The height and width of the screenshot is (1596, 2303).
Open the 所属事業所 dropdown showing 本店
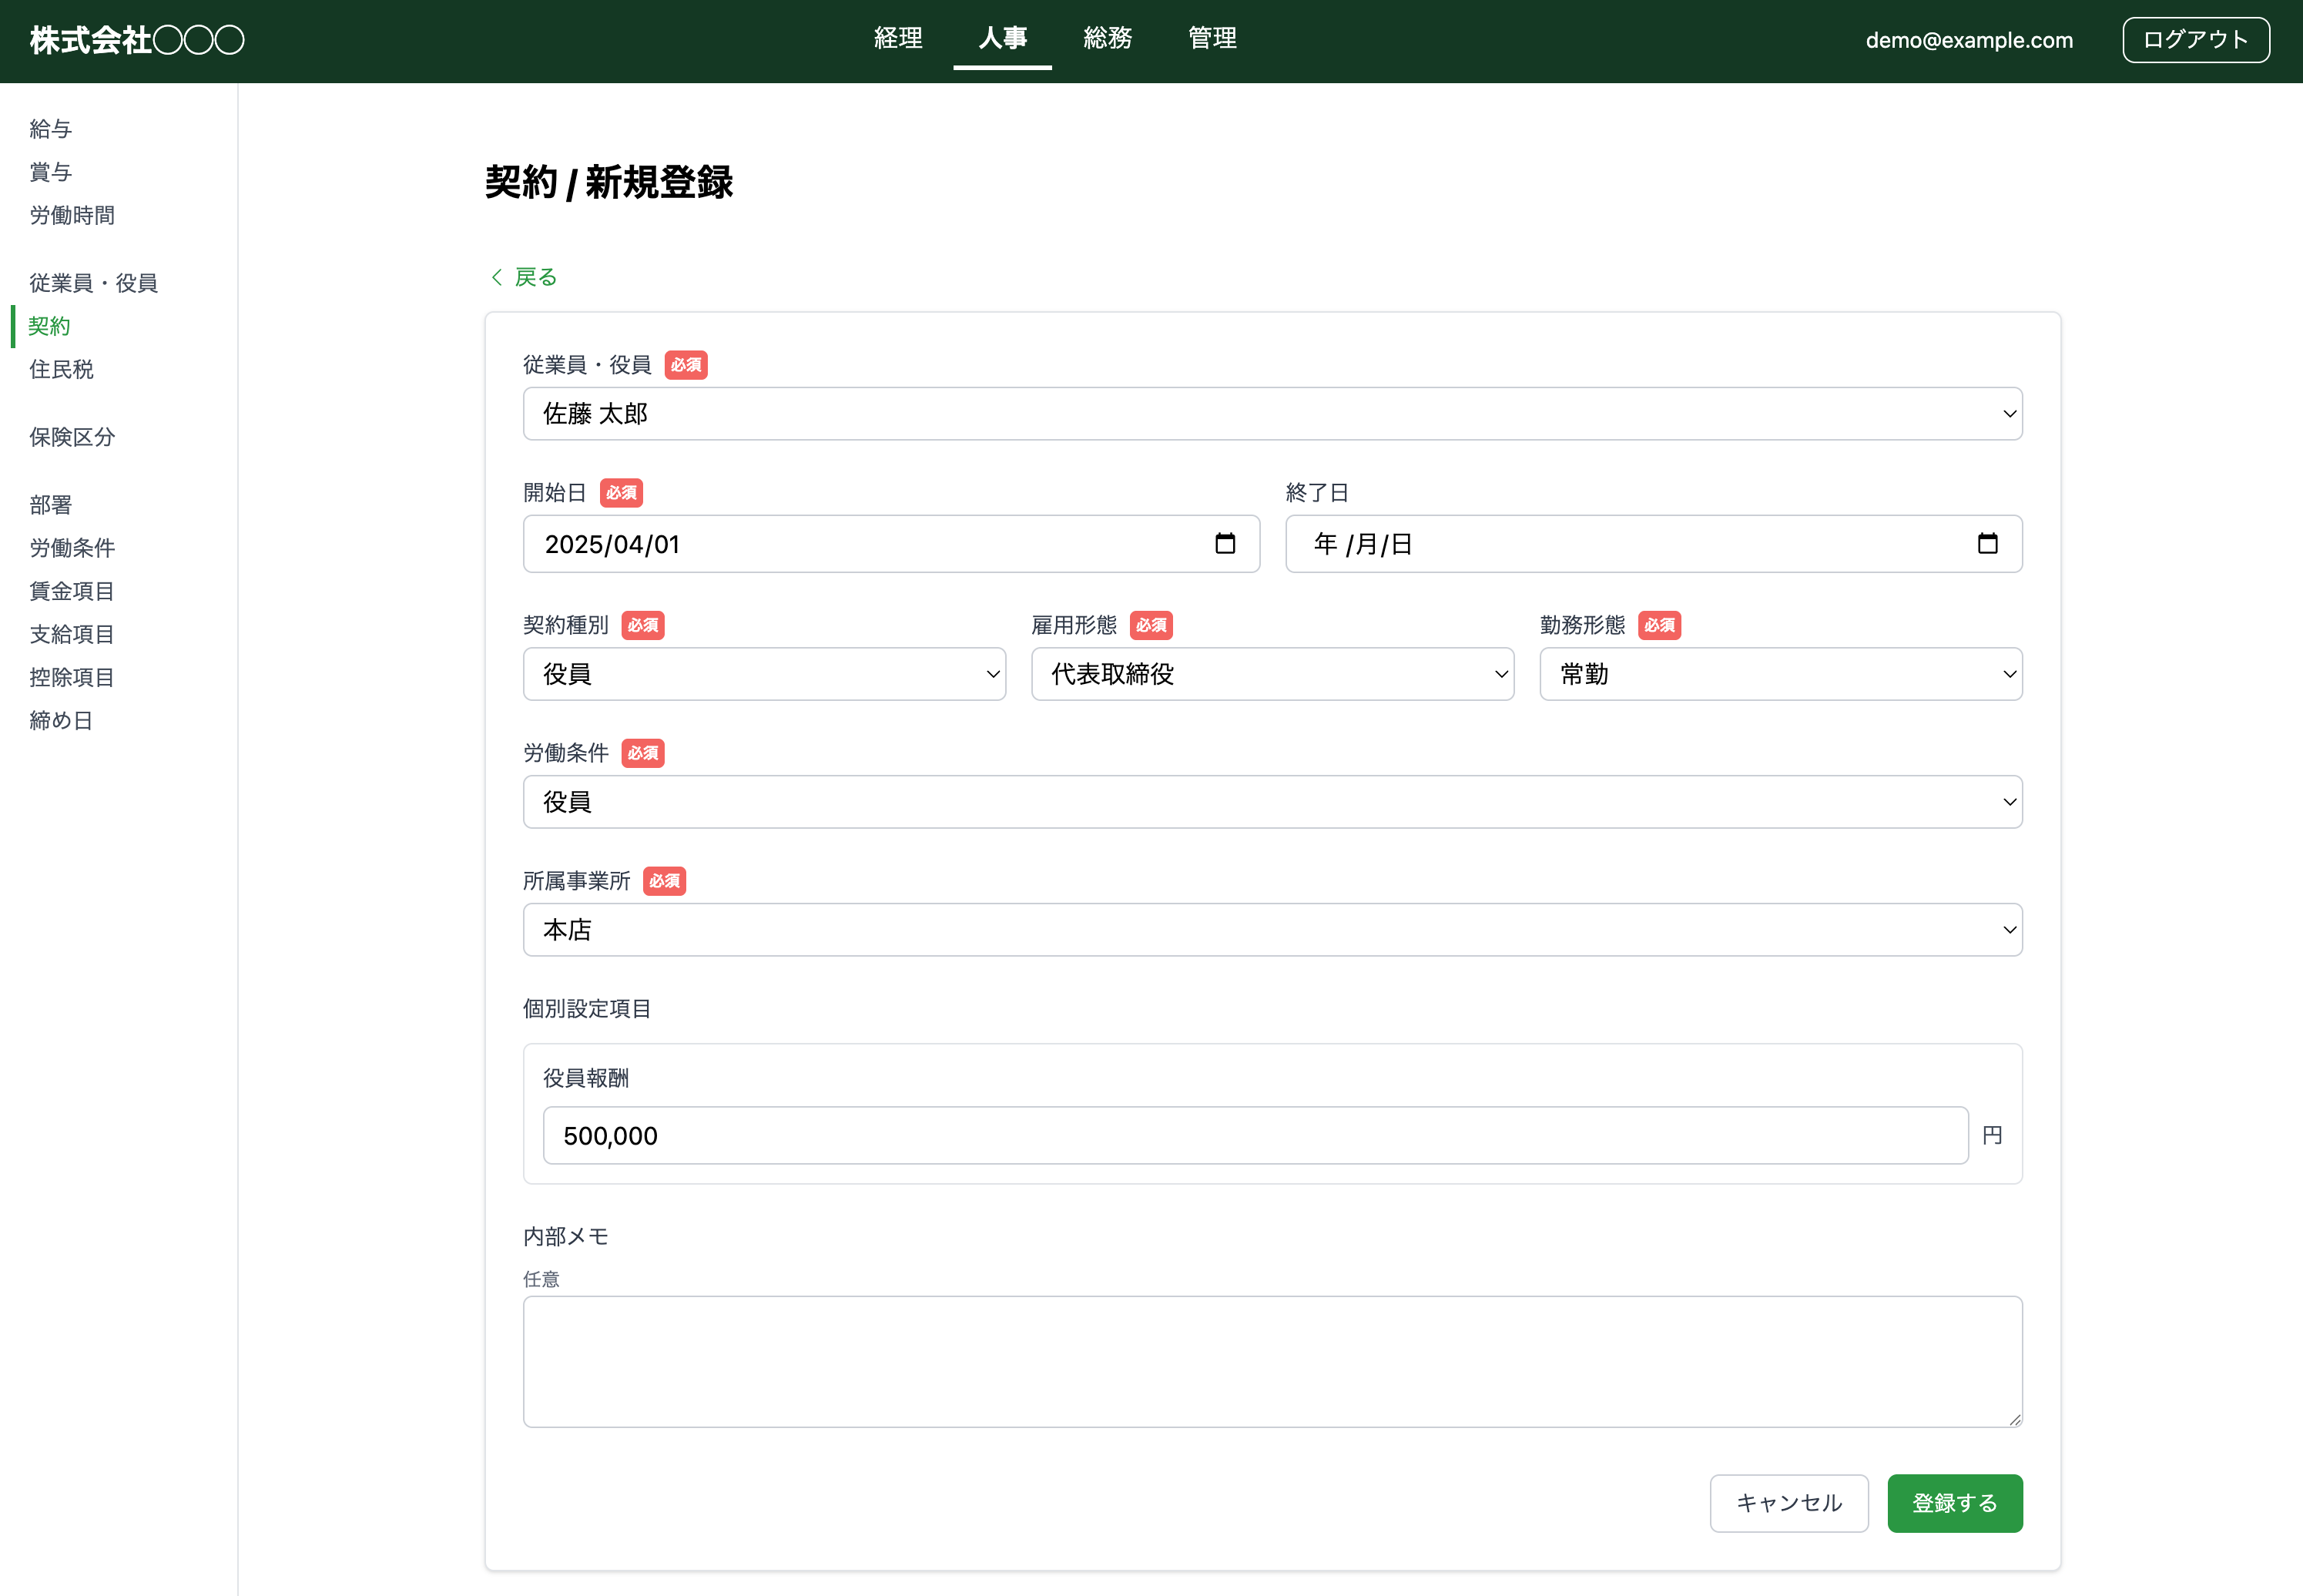coord(1271,929)
